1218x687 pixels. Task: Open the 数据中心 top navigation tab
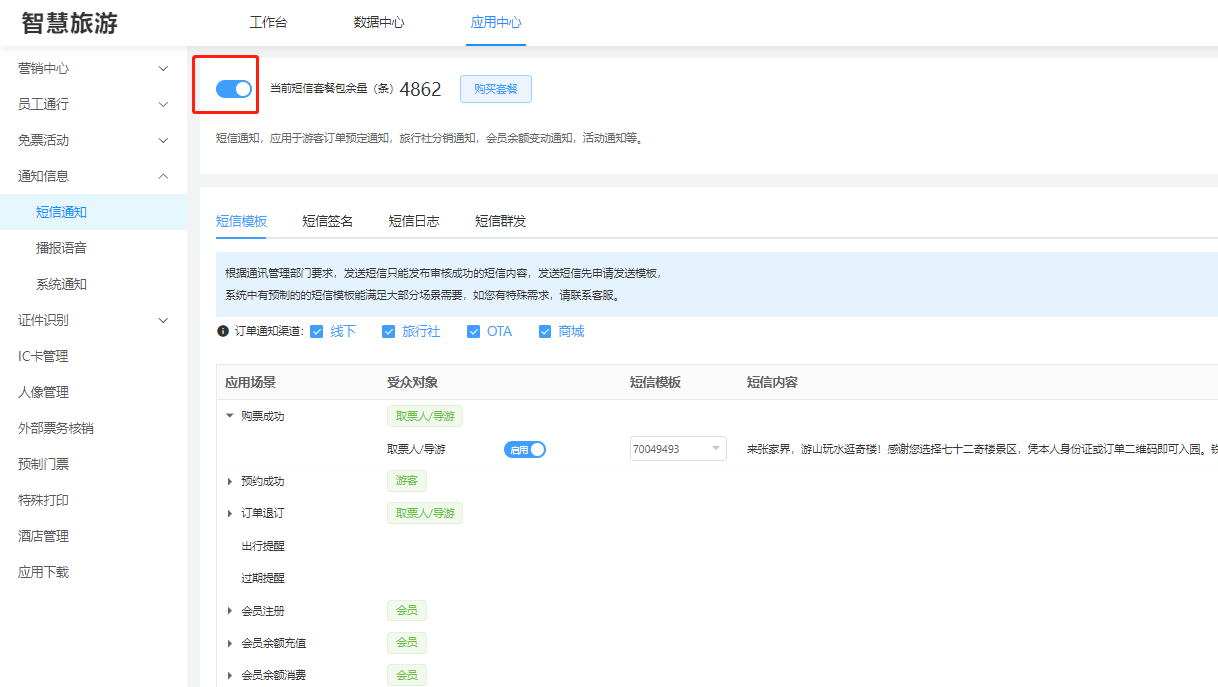click(379, 22)
